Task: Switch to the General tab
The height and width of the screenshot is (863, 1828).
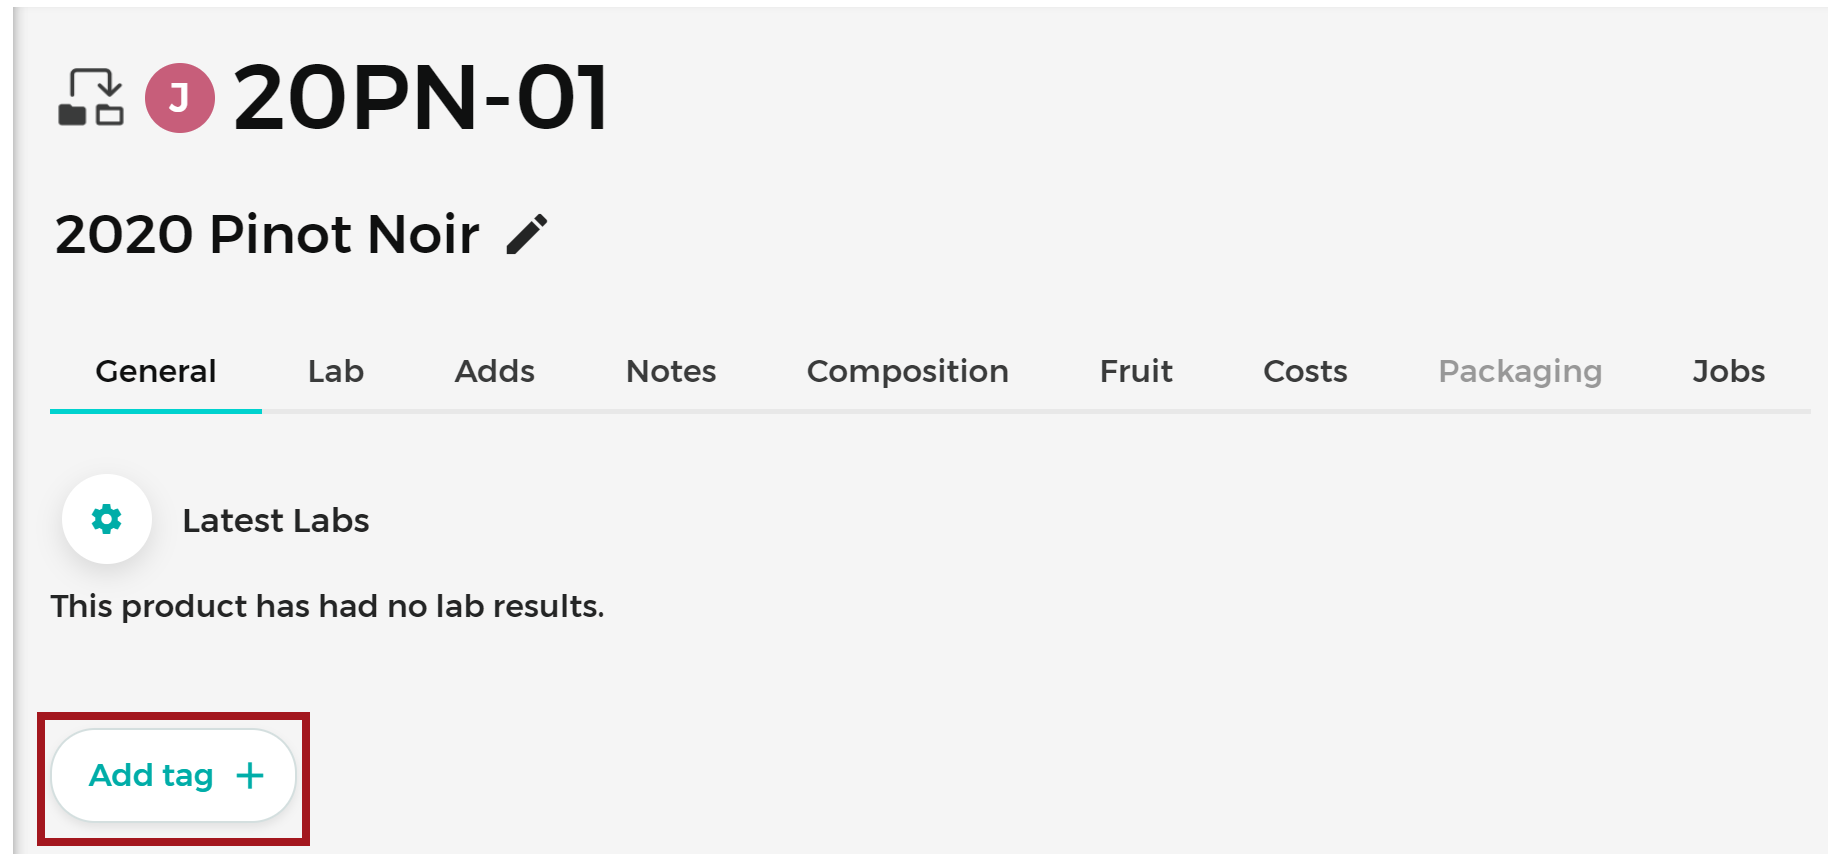Action: click(156, 371)
